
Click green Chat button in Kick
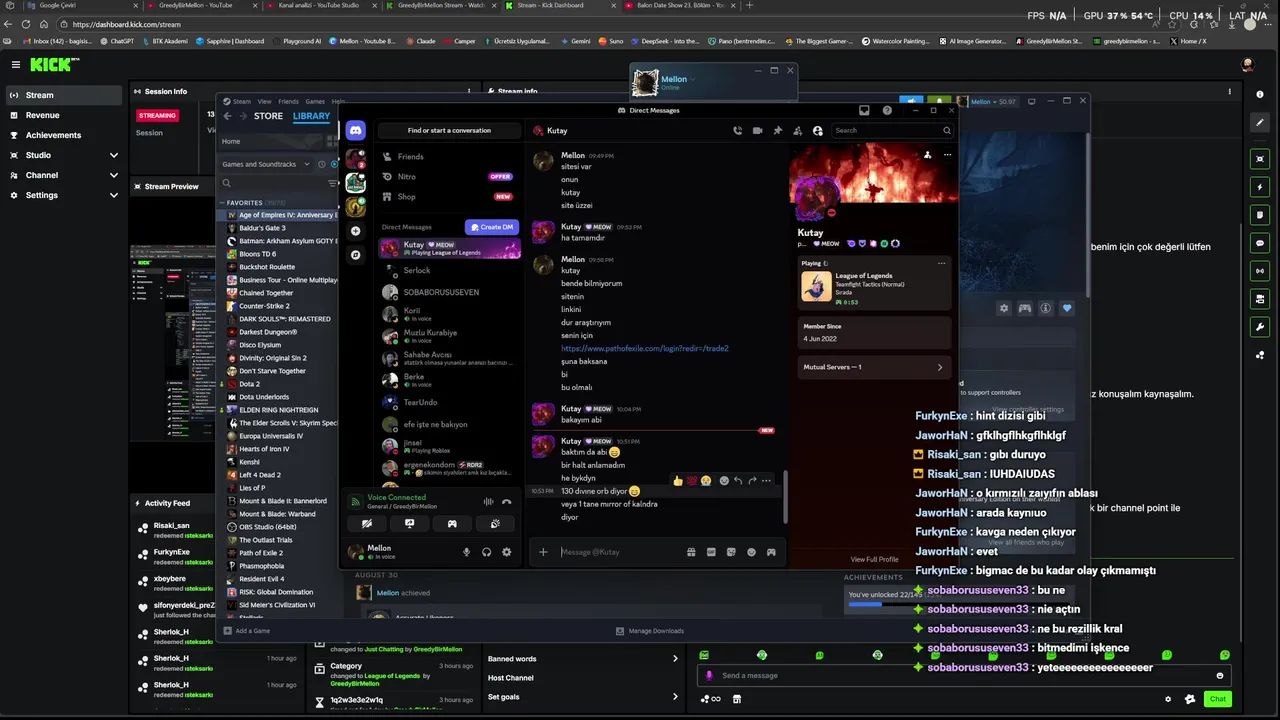[x=1218, y=699]
